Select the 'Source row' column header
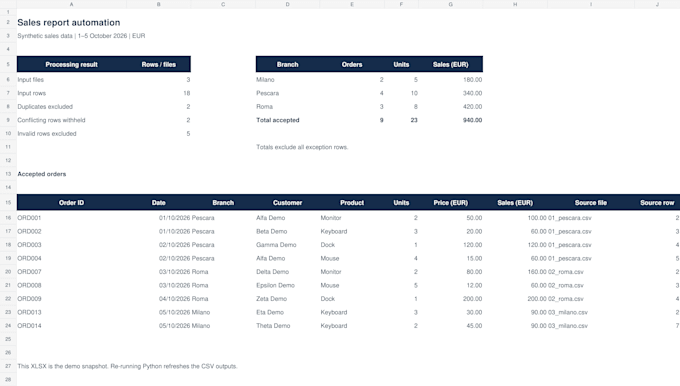This screenshot has height=386, width=680. click(x=657, y=203)
